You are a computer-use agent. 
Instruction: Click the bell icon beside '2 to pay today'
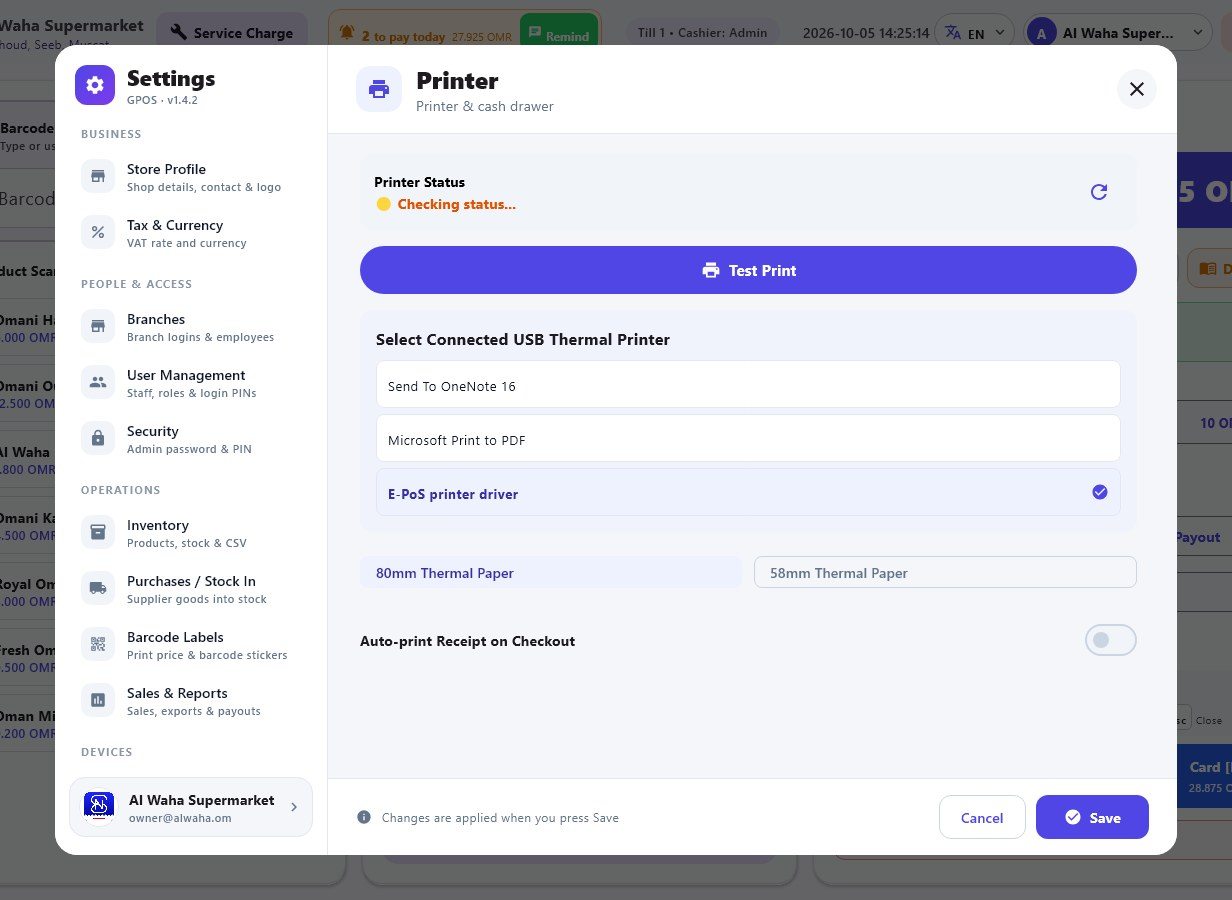[x=347, y=33]
